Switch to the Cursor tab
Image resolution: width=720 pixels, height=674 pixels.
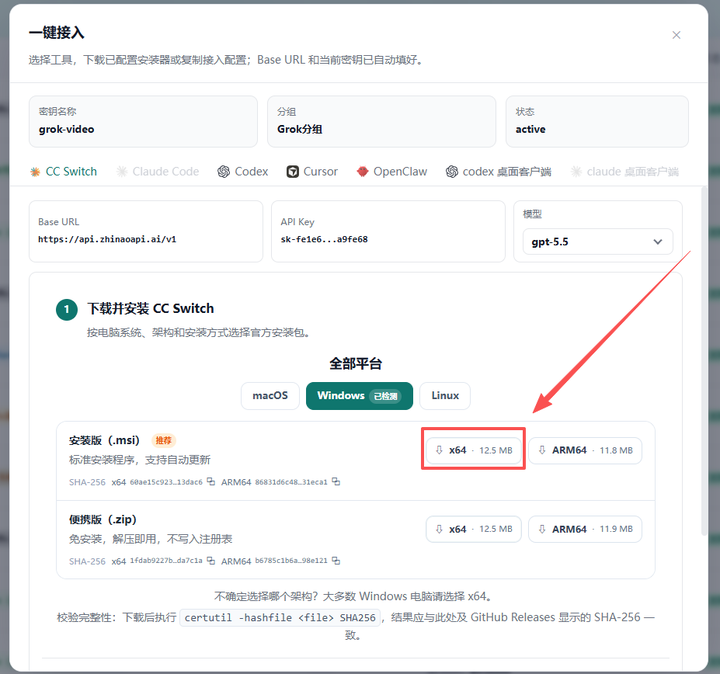(x=312, y=172)
